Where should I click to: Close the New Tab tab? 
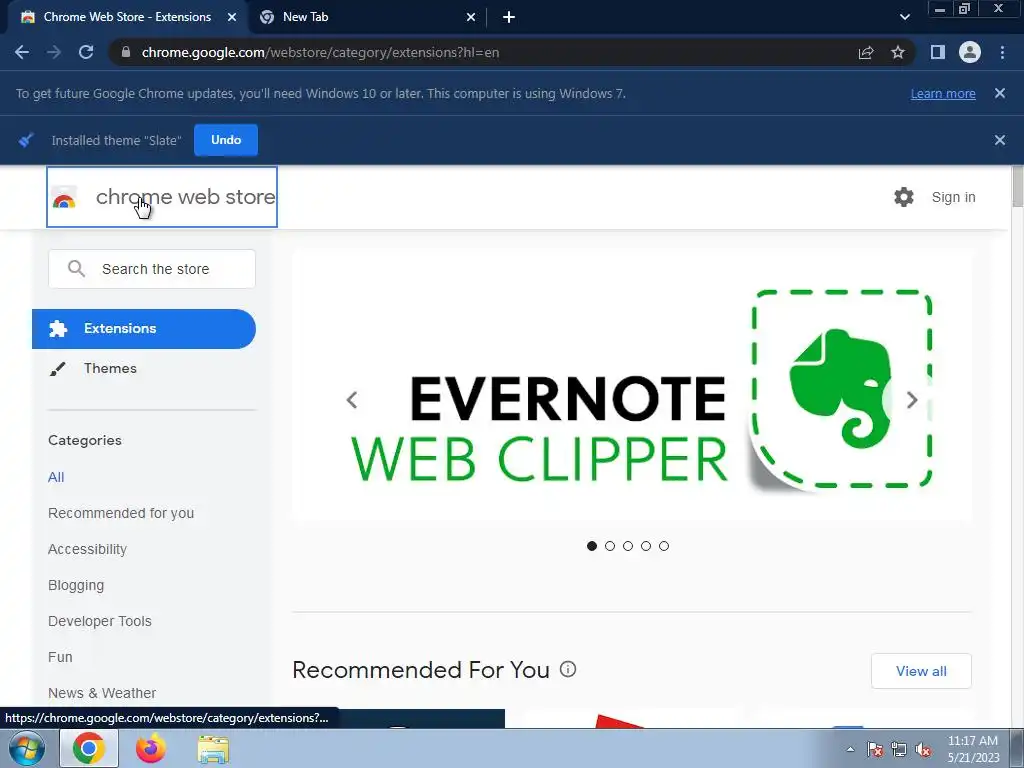point(471,17)
